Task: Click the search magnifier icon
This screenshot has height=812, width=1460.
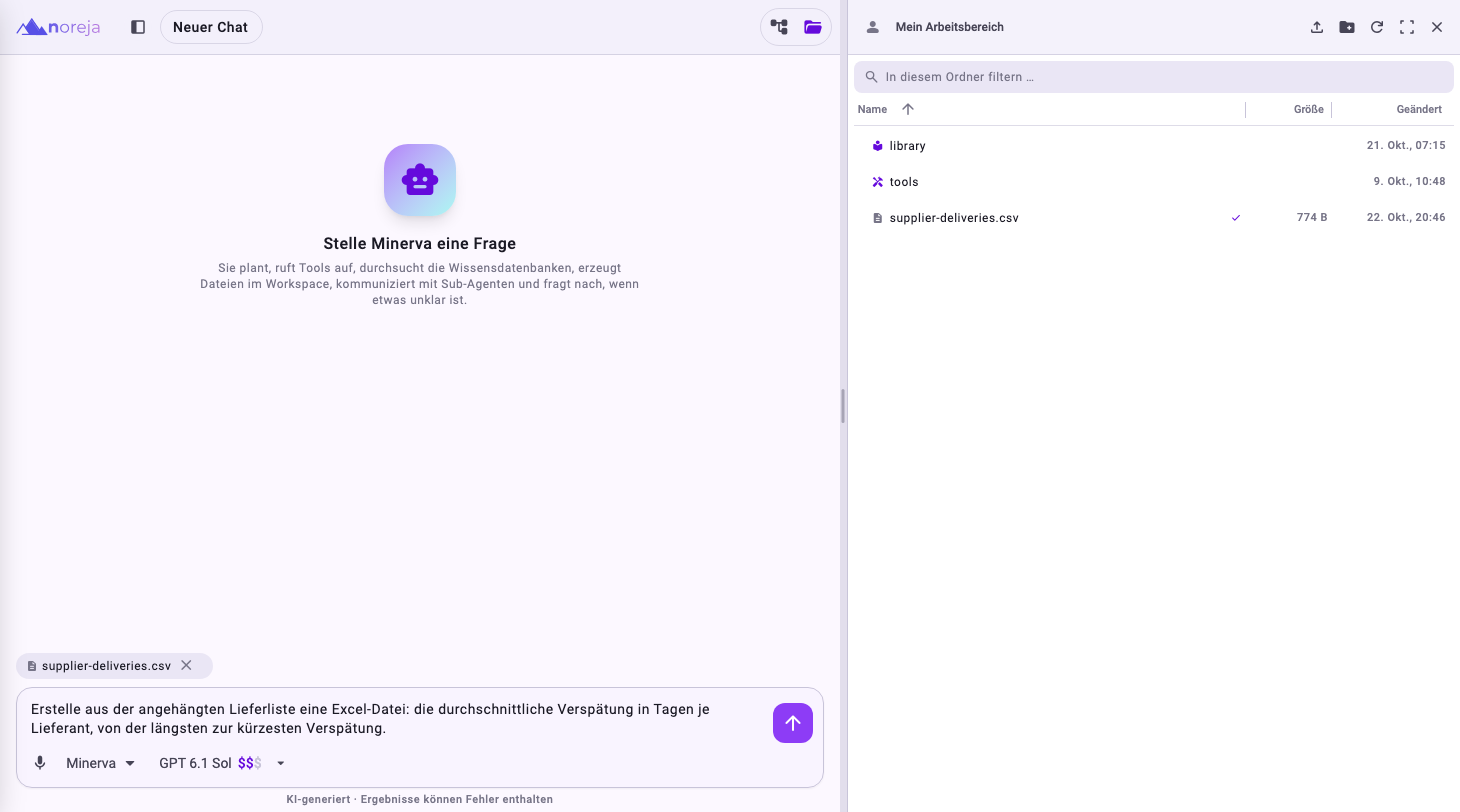Action: click(871, 77)
